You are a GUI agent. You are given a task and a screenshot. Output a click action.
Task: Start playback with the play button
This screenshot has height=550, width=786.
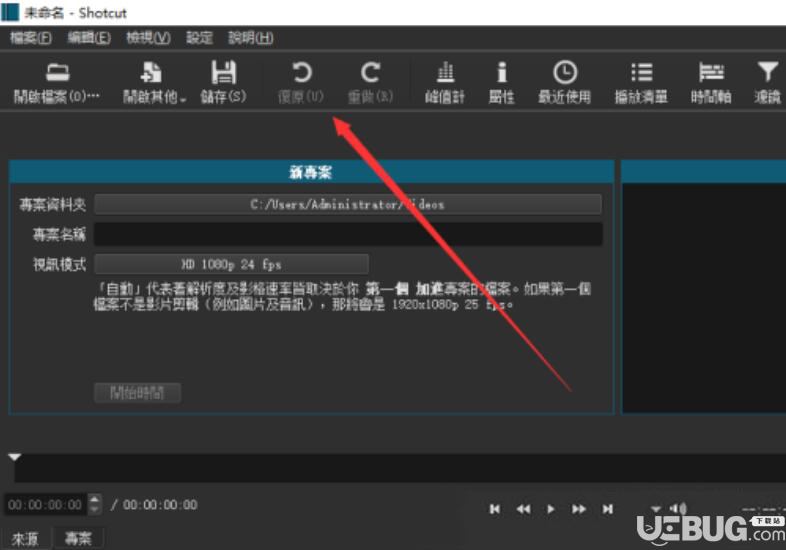(550, 509)
